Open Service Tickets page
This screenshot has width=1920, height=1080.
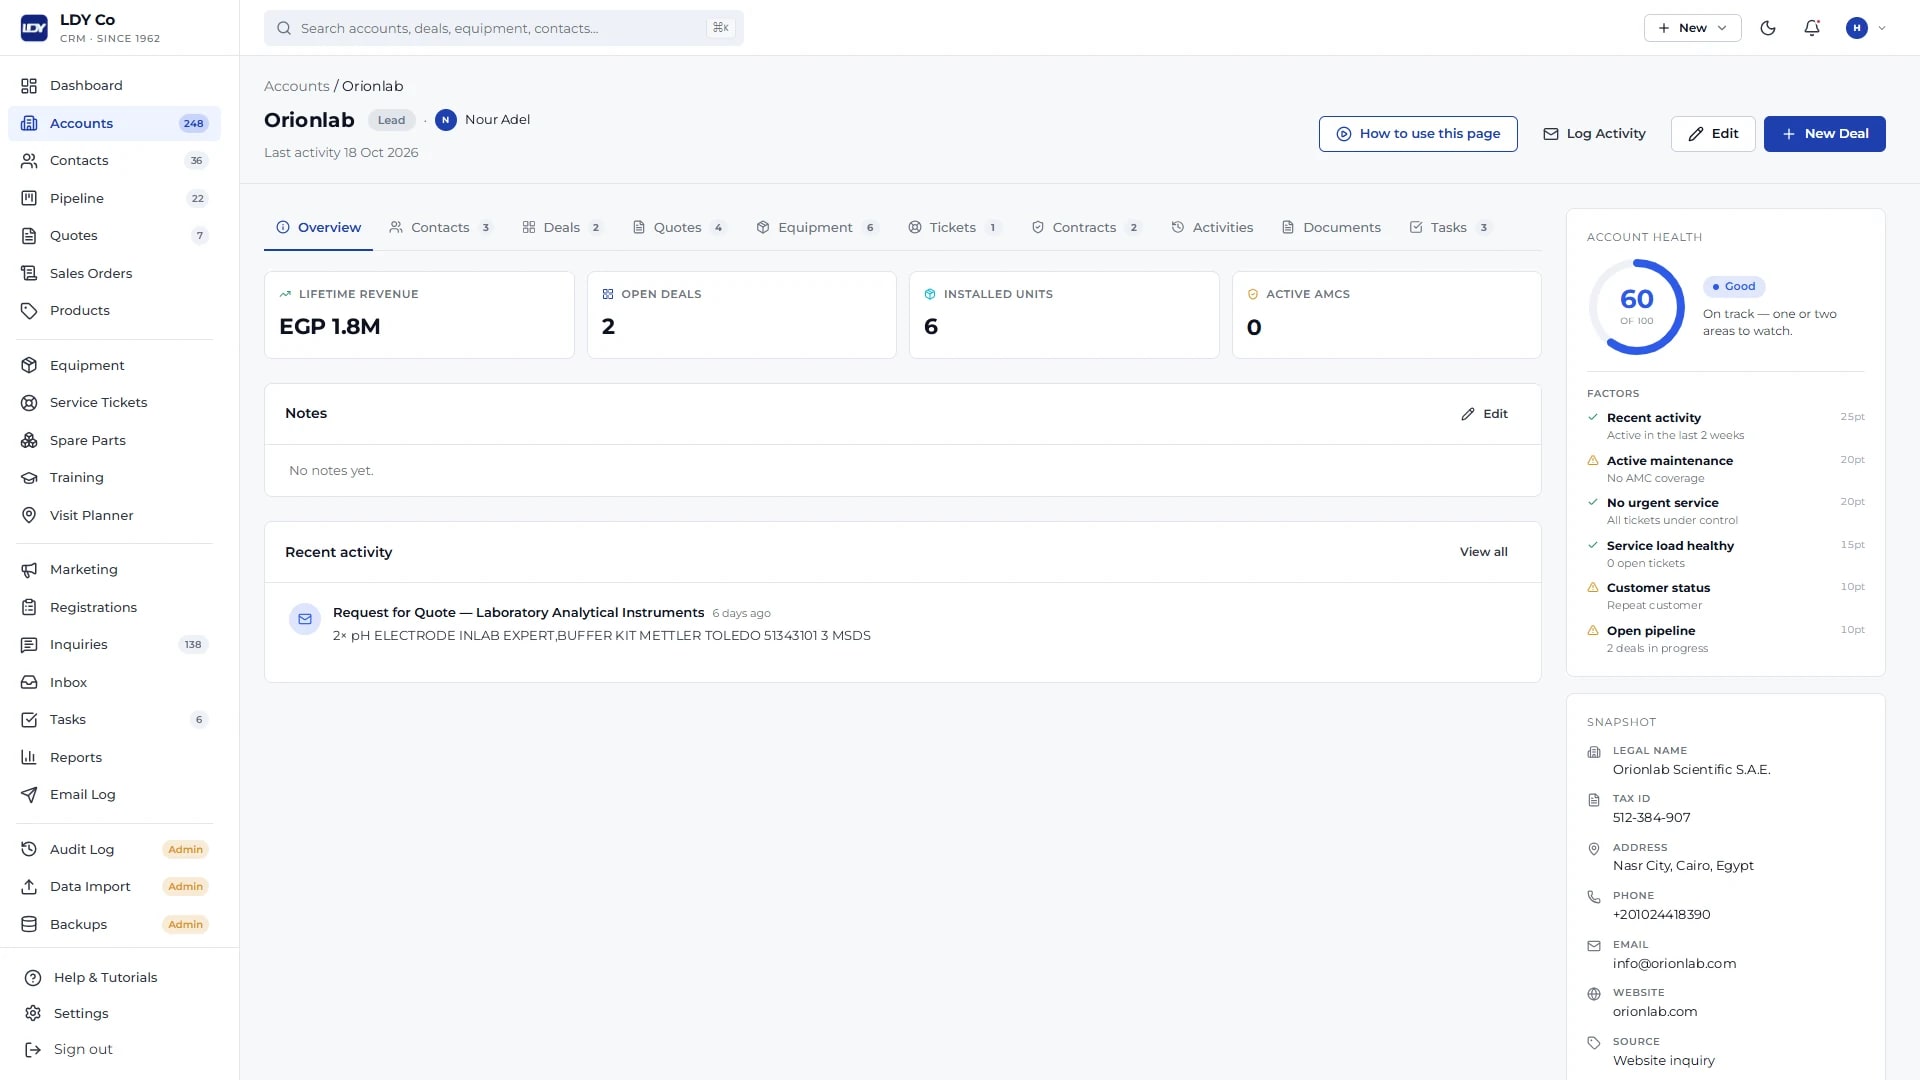point(114,403)
